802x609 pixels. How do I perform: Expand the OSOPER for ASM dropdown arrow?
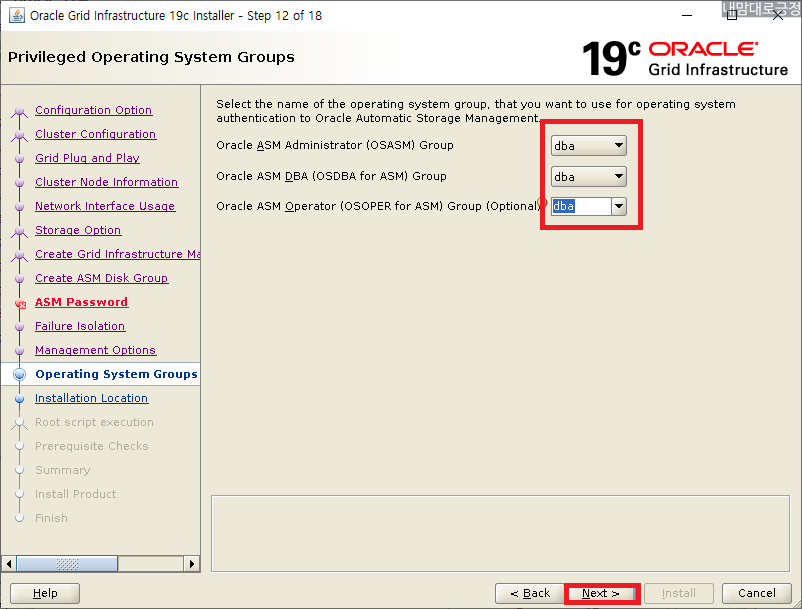(619, 206)
